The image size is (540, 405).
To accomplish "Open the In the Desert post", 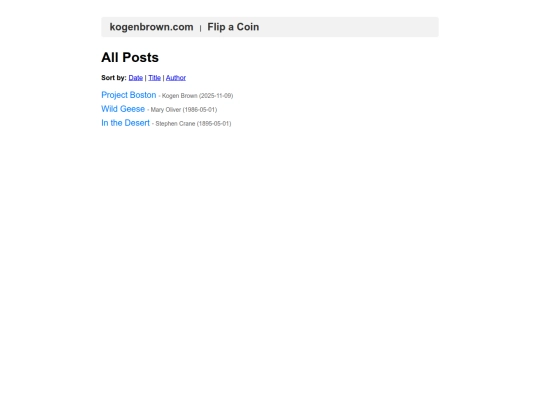I will pyautogui.click(x=125, y=123).
